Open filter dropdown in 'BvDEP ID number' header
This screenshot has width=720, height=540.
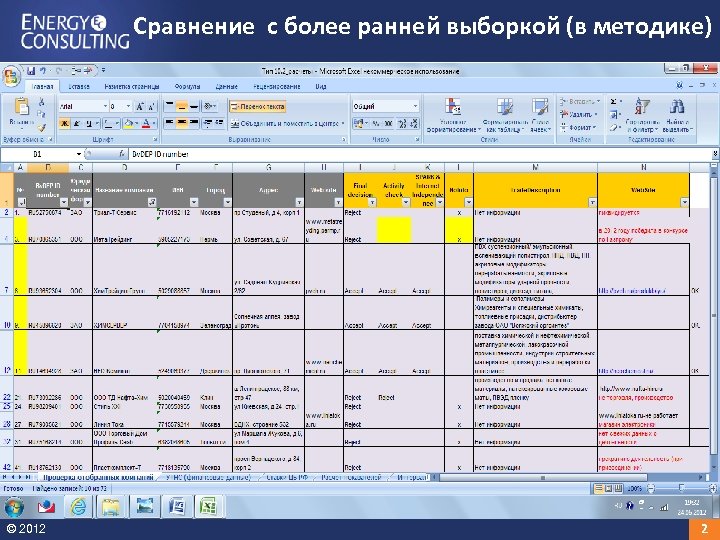(64, 202)
